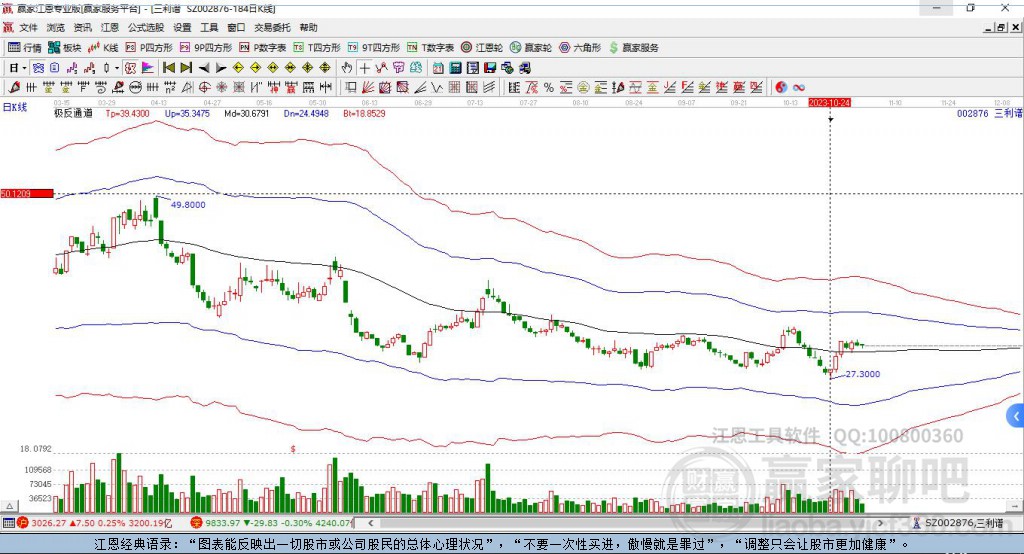Click the 极反通道 indicator label
Image resolution: width=1024 pixels, height=554 pixels.
click(73, 113)
